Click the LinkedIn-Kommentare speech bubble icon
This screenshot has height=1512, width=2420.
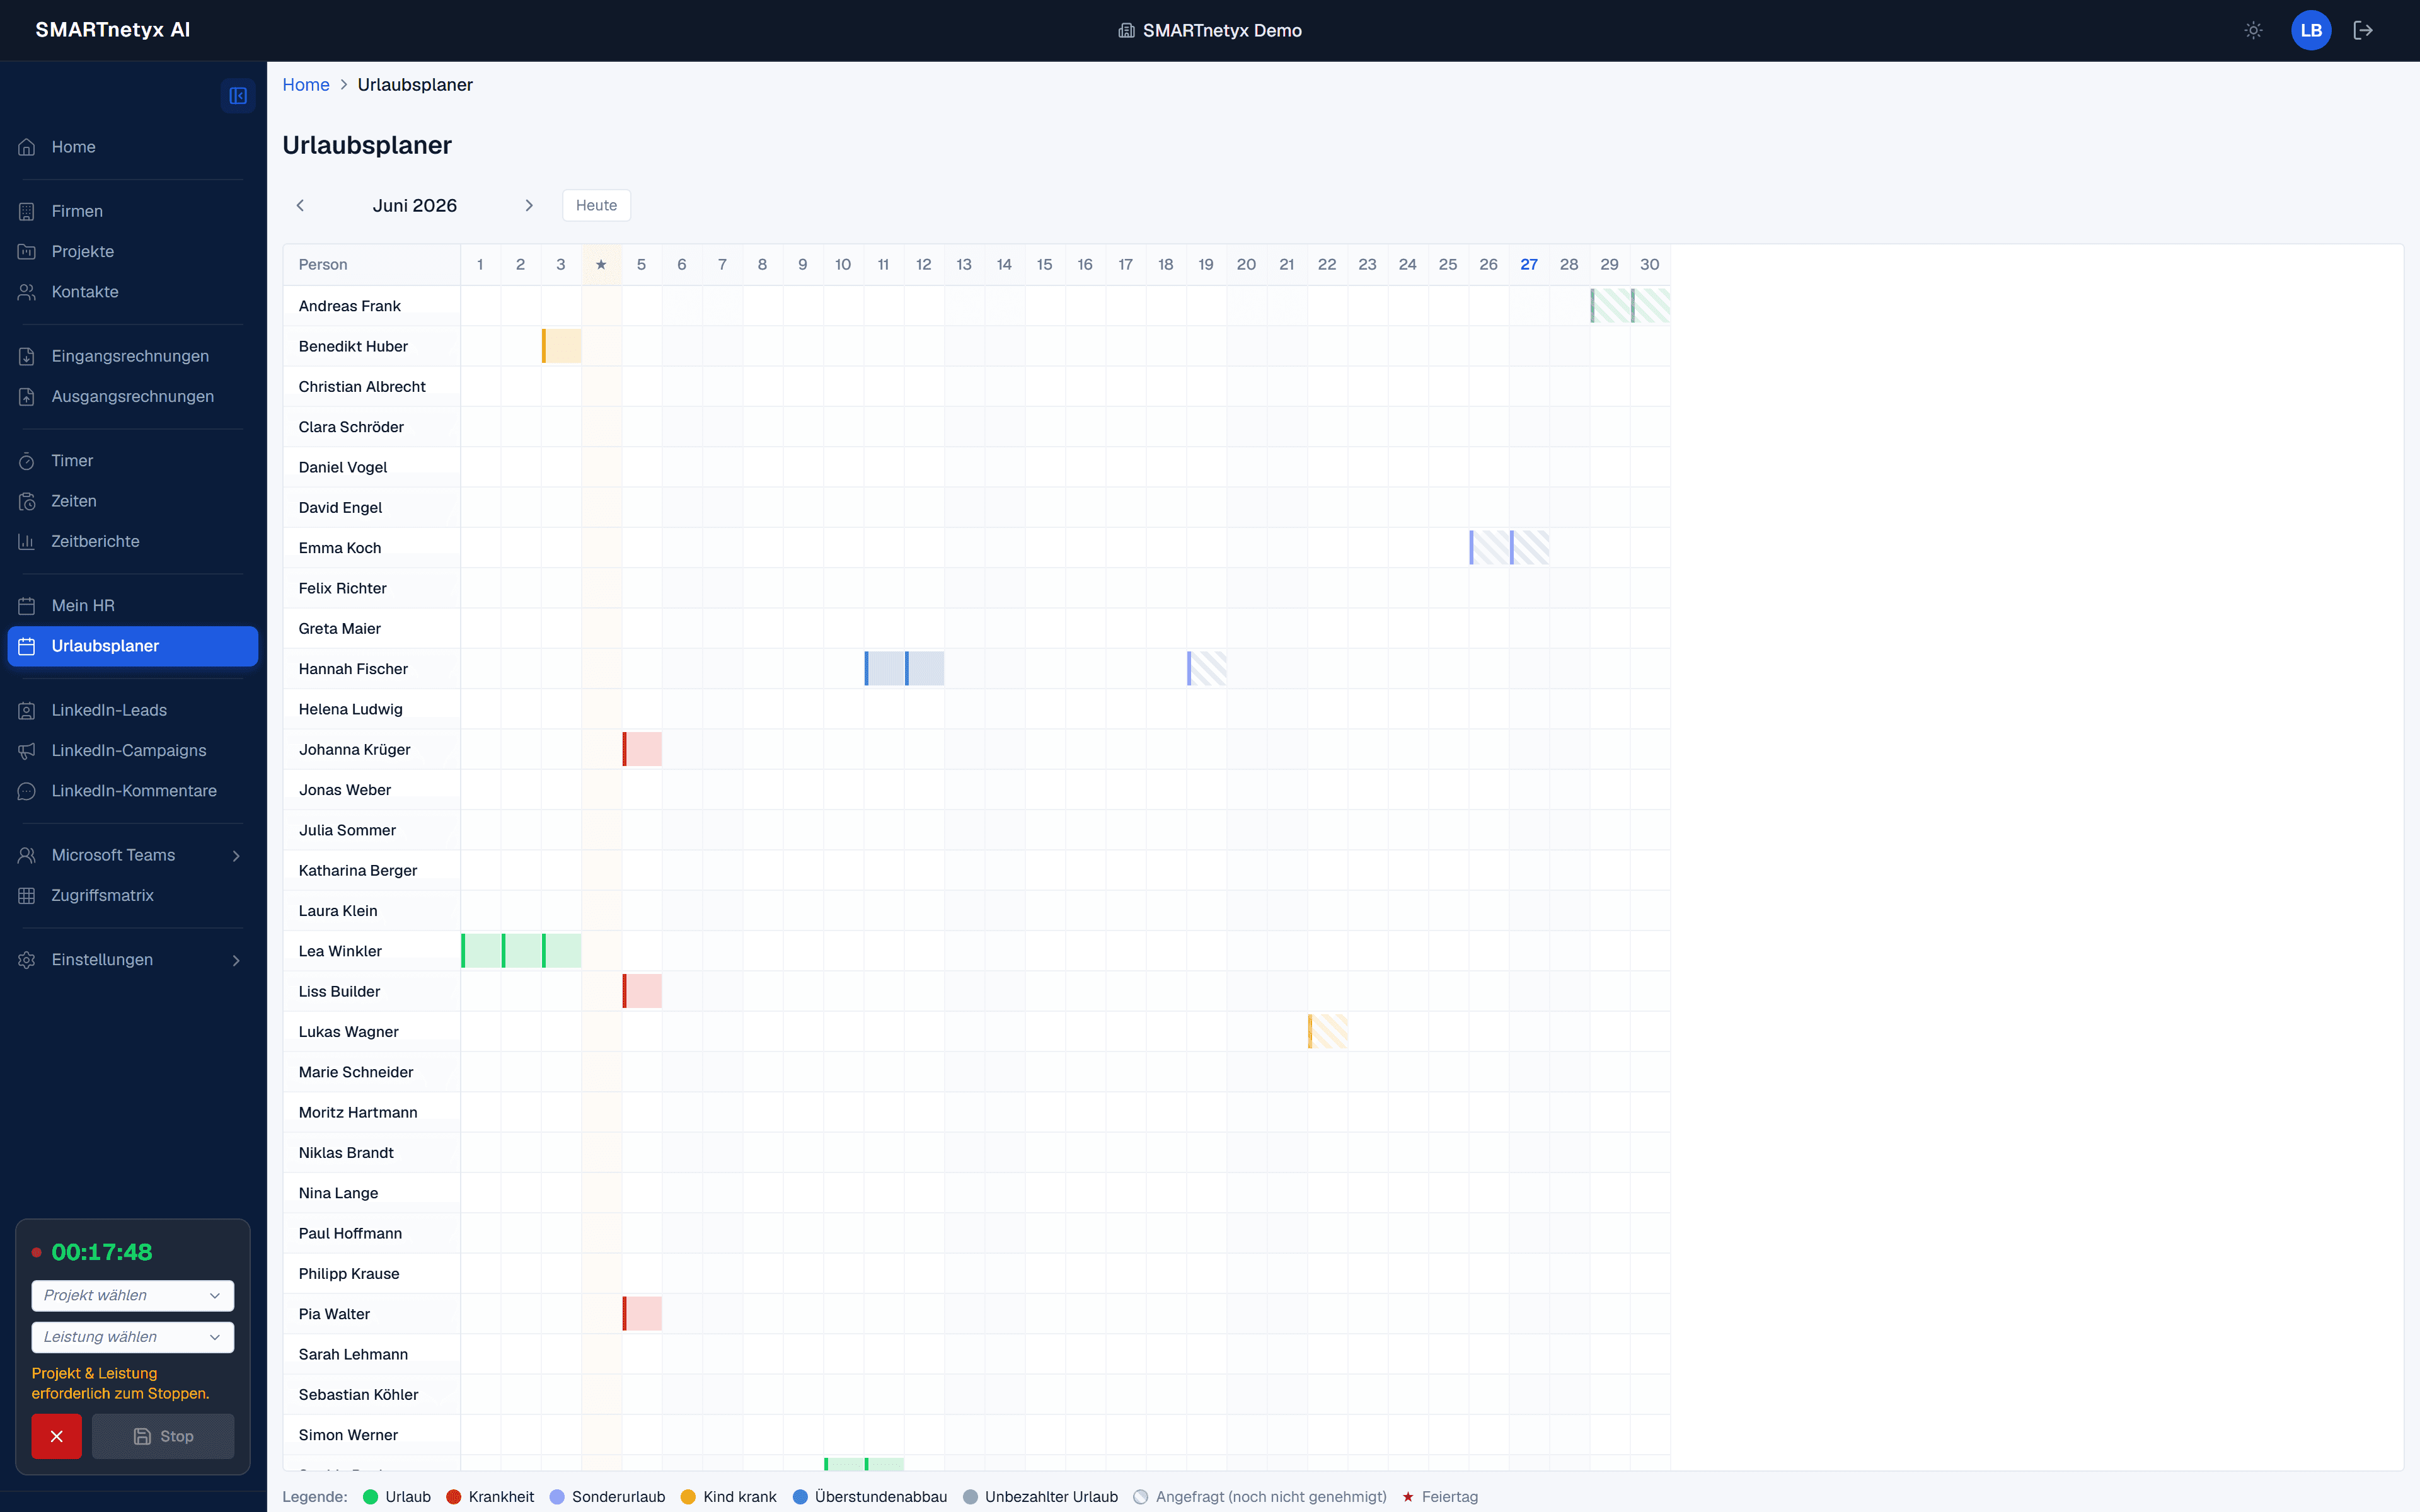pos(27,791)
